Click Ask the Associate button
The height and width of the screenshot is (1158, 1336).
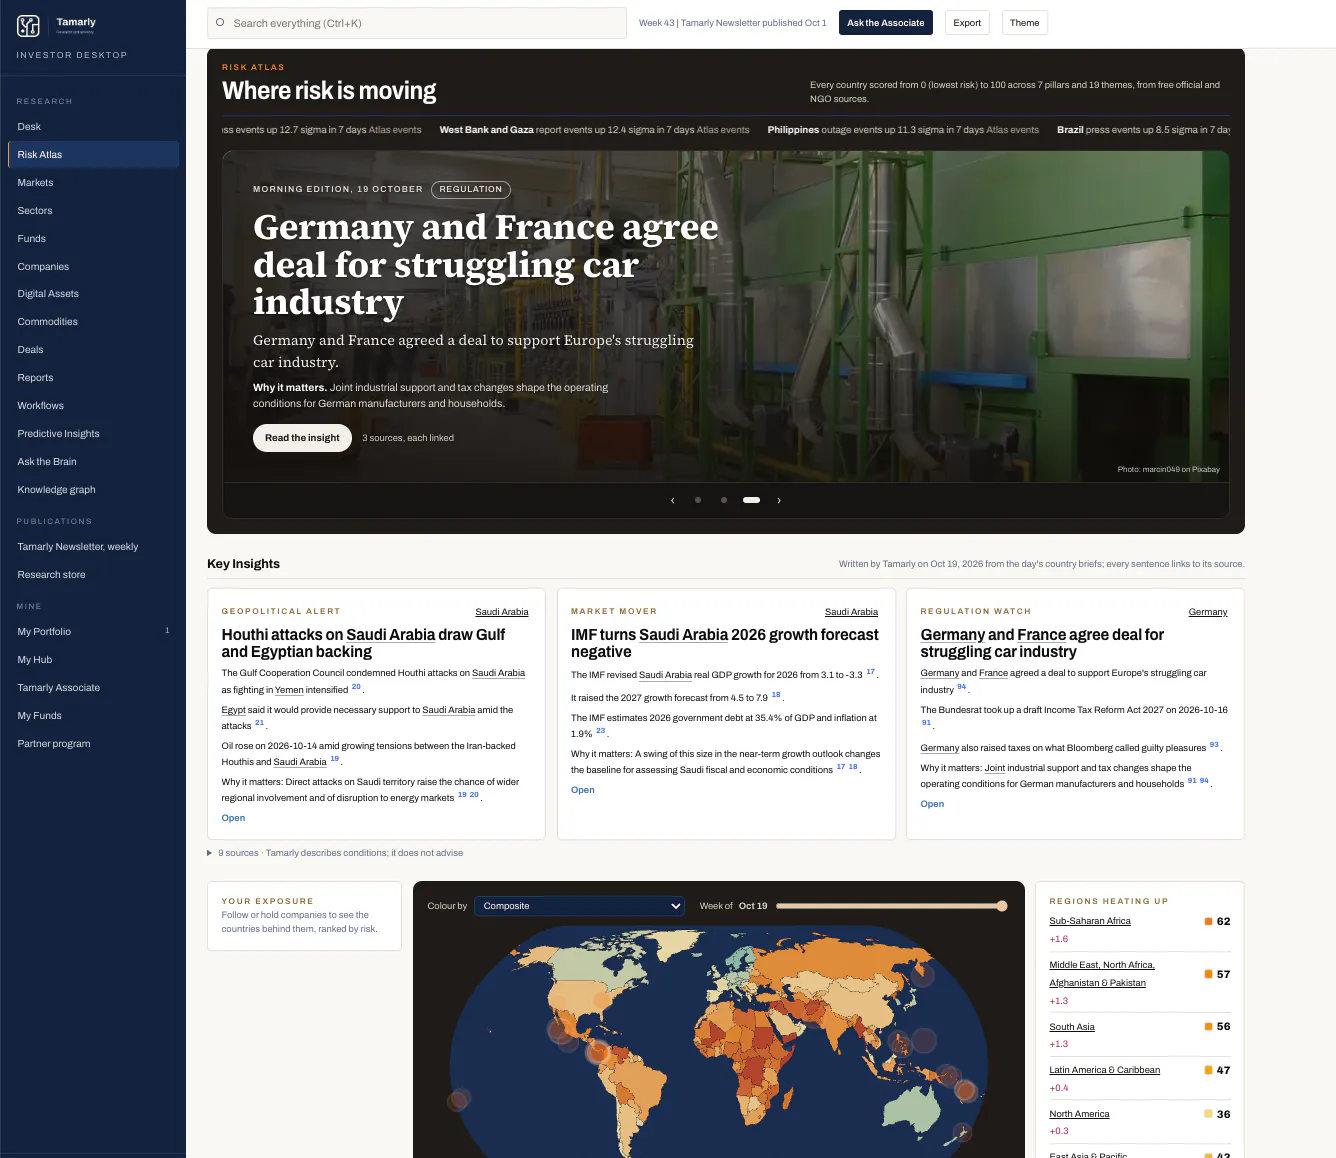[886, 23]
